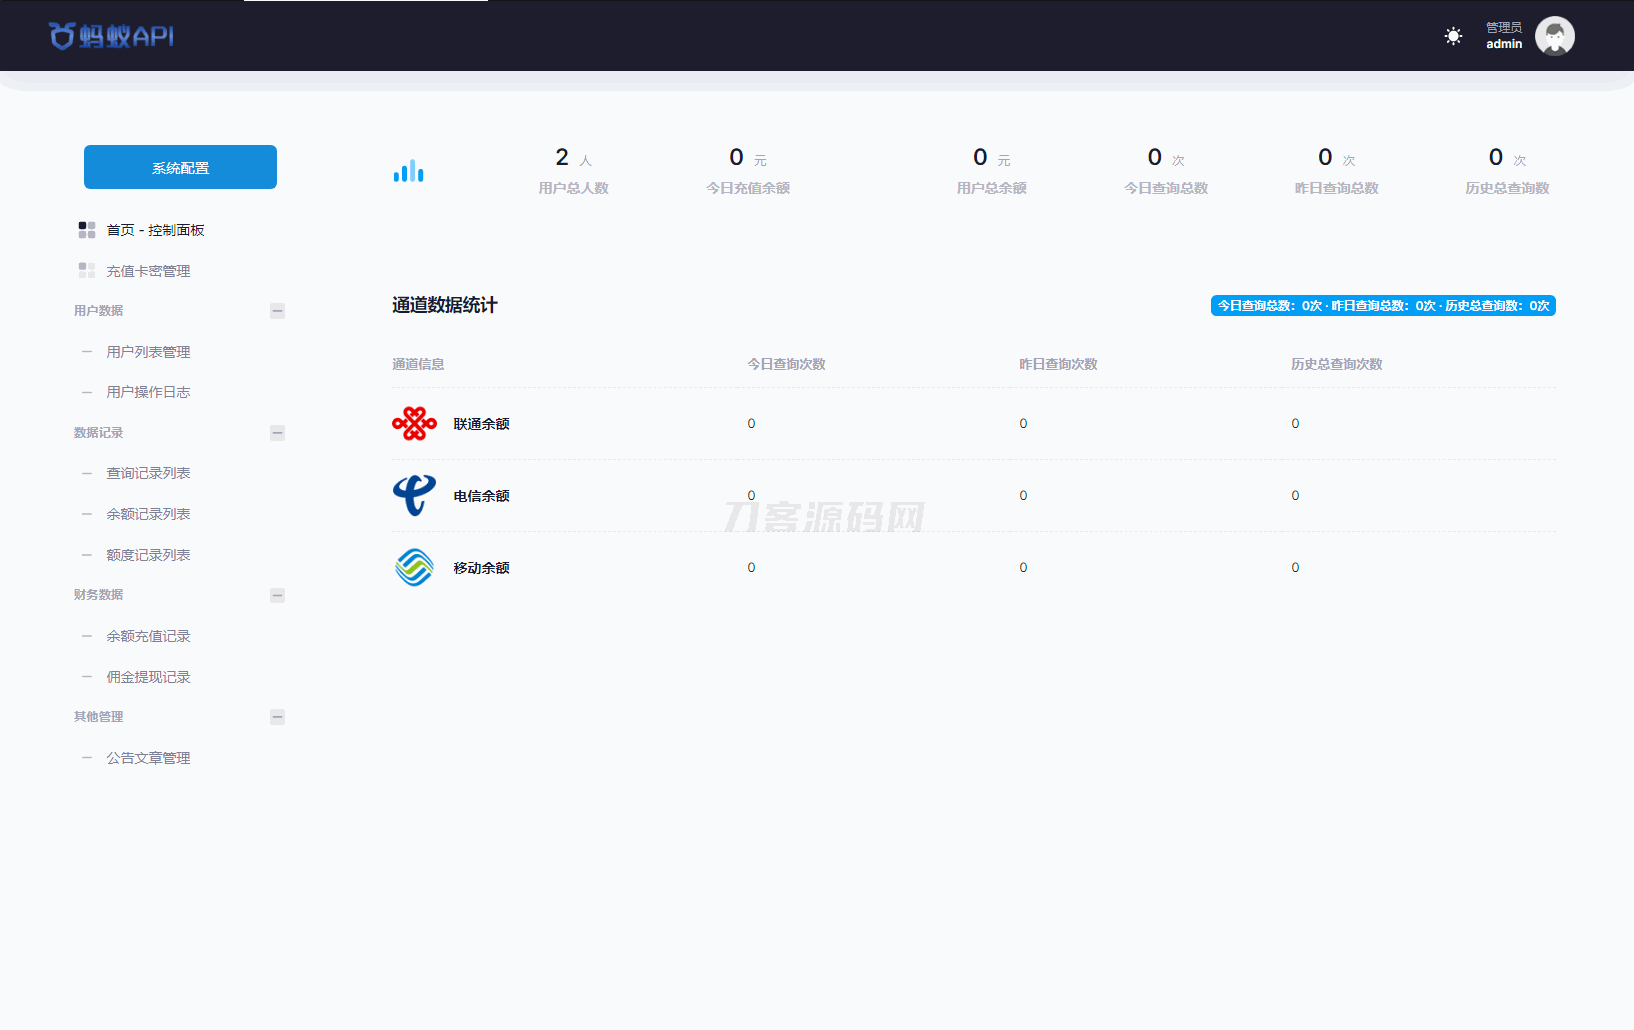Click the China Unicom red knot logo
Viewport: 1634px width, 1030px height.
tap(414, 424)
